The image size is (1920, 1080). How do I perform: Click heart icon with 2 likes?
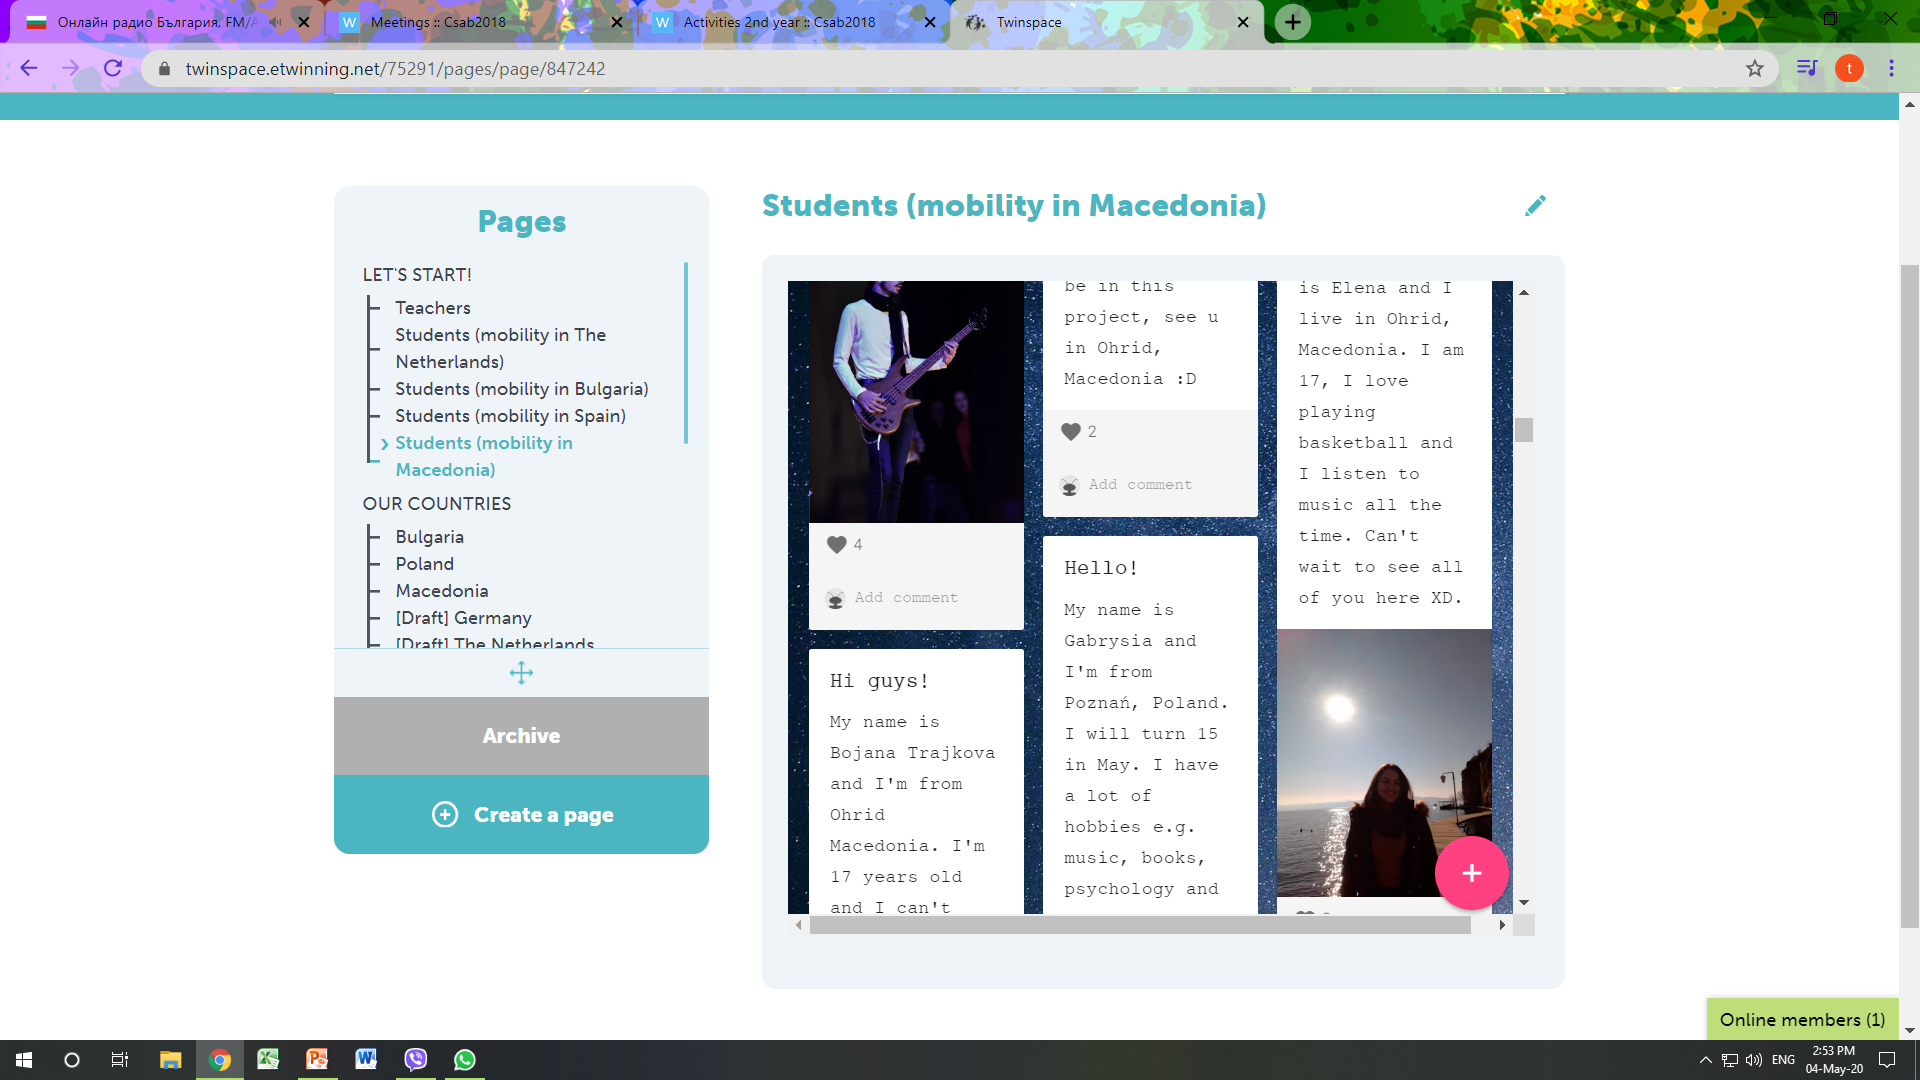pyautogui.click(x=1071, y=432)
